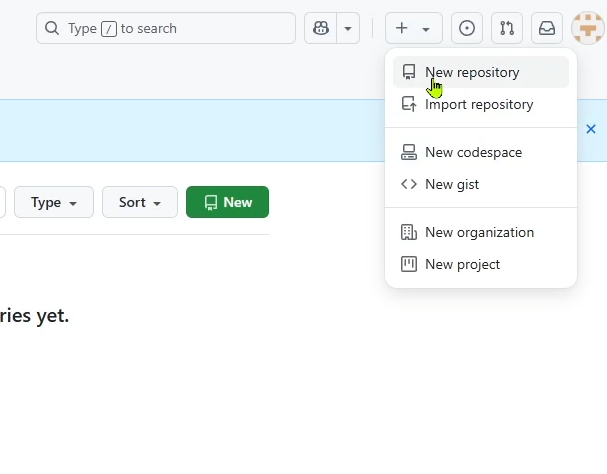Expand the Type filter dropdown
This screenshot has width=607, height=474.
54,202
